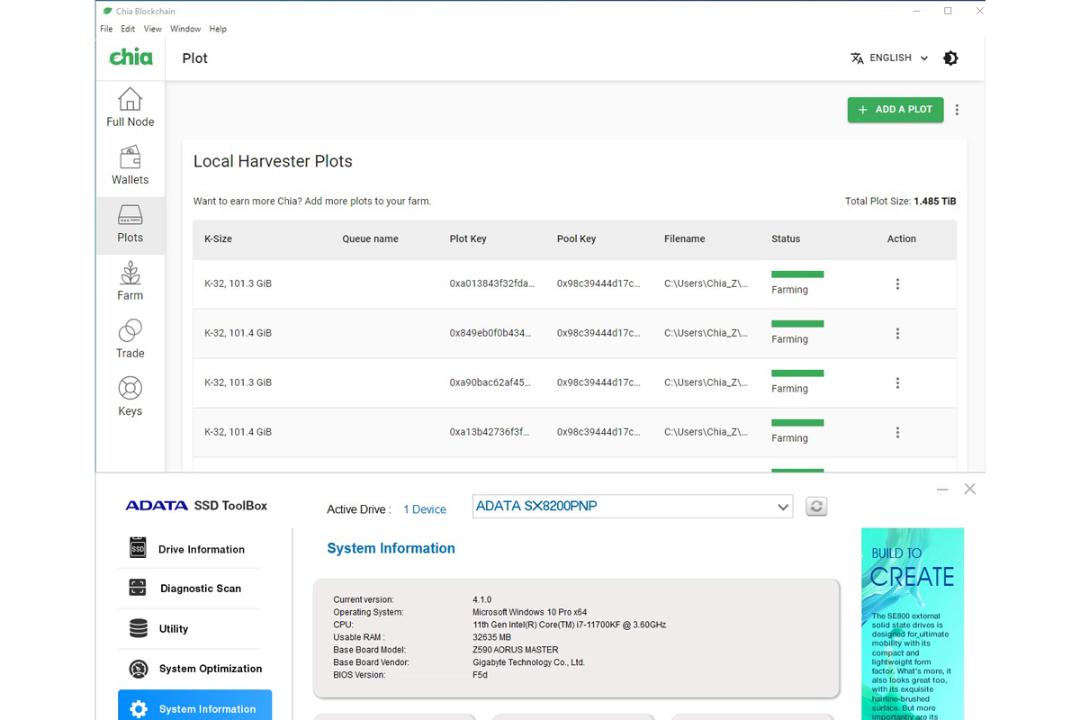
Task: Open action menu for plot 0x849eb0f0b434
Action: click(897, 333)
